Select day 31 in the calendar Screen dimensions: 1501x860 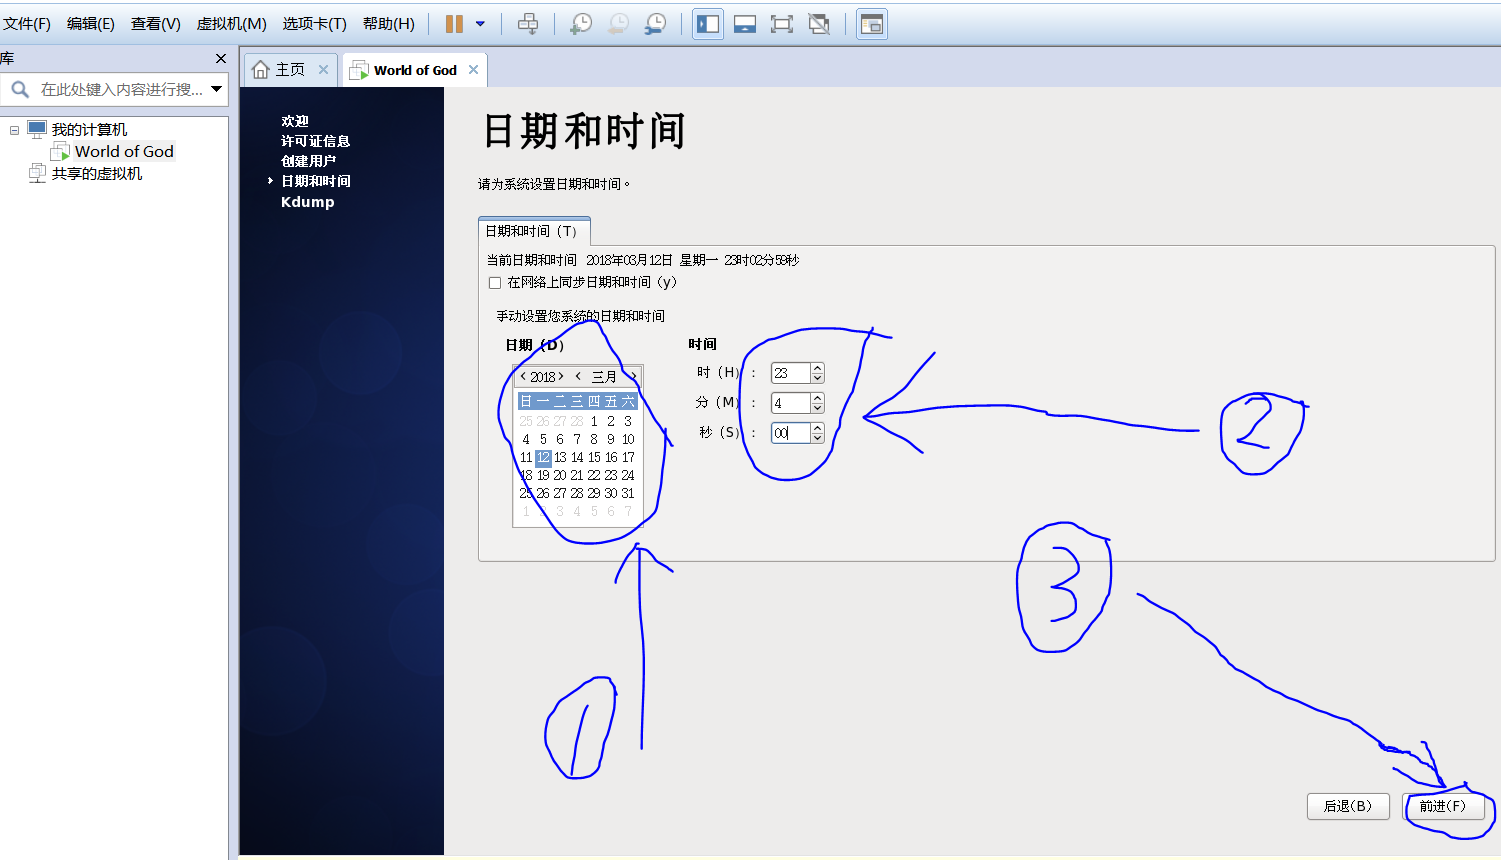pos(628,493)
